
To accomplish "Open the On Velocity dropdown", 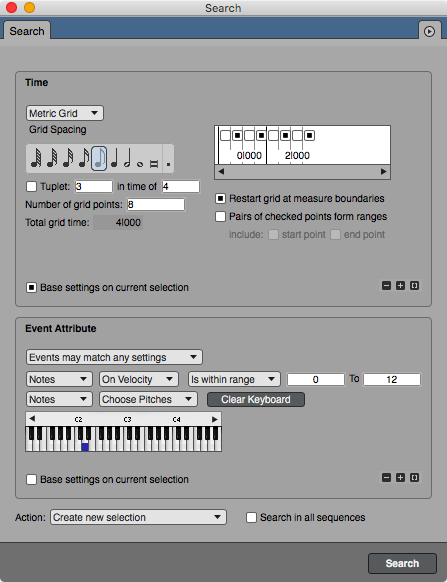I will coord(139,379).
